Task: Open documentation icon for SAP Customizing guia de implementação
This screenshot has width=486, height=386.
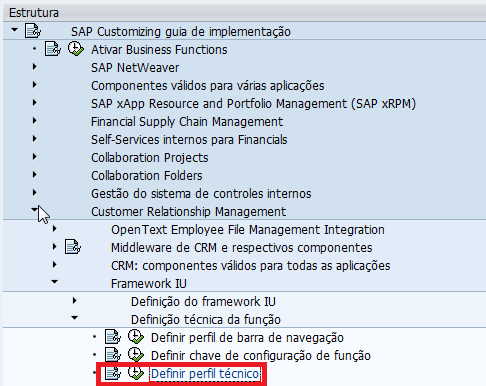Action: 33,31
